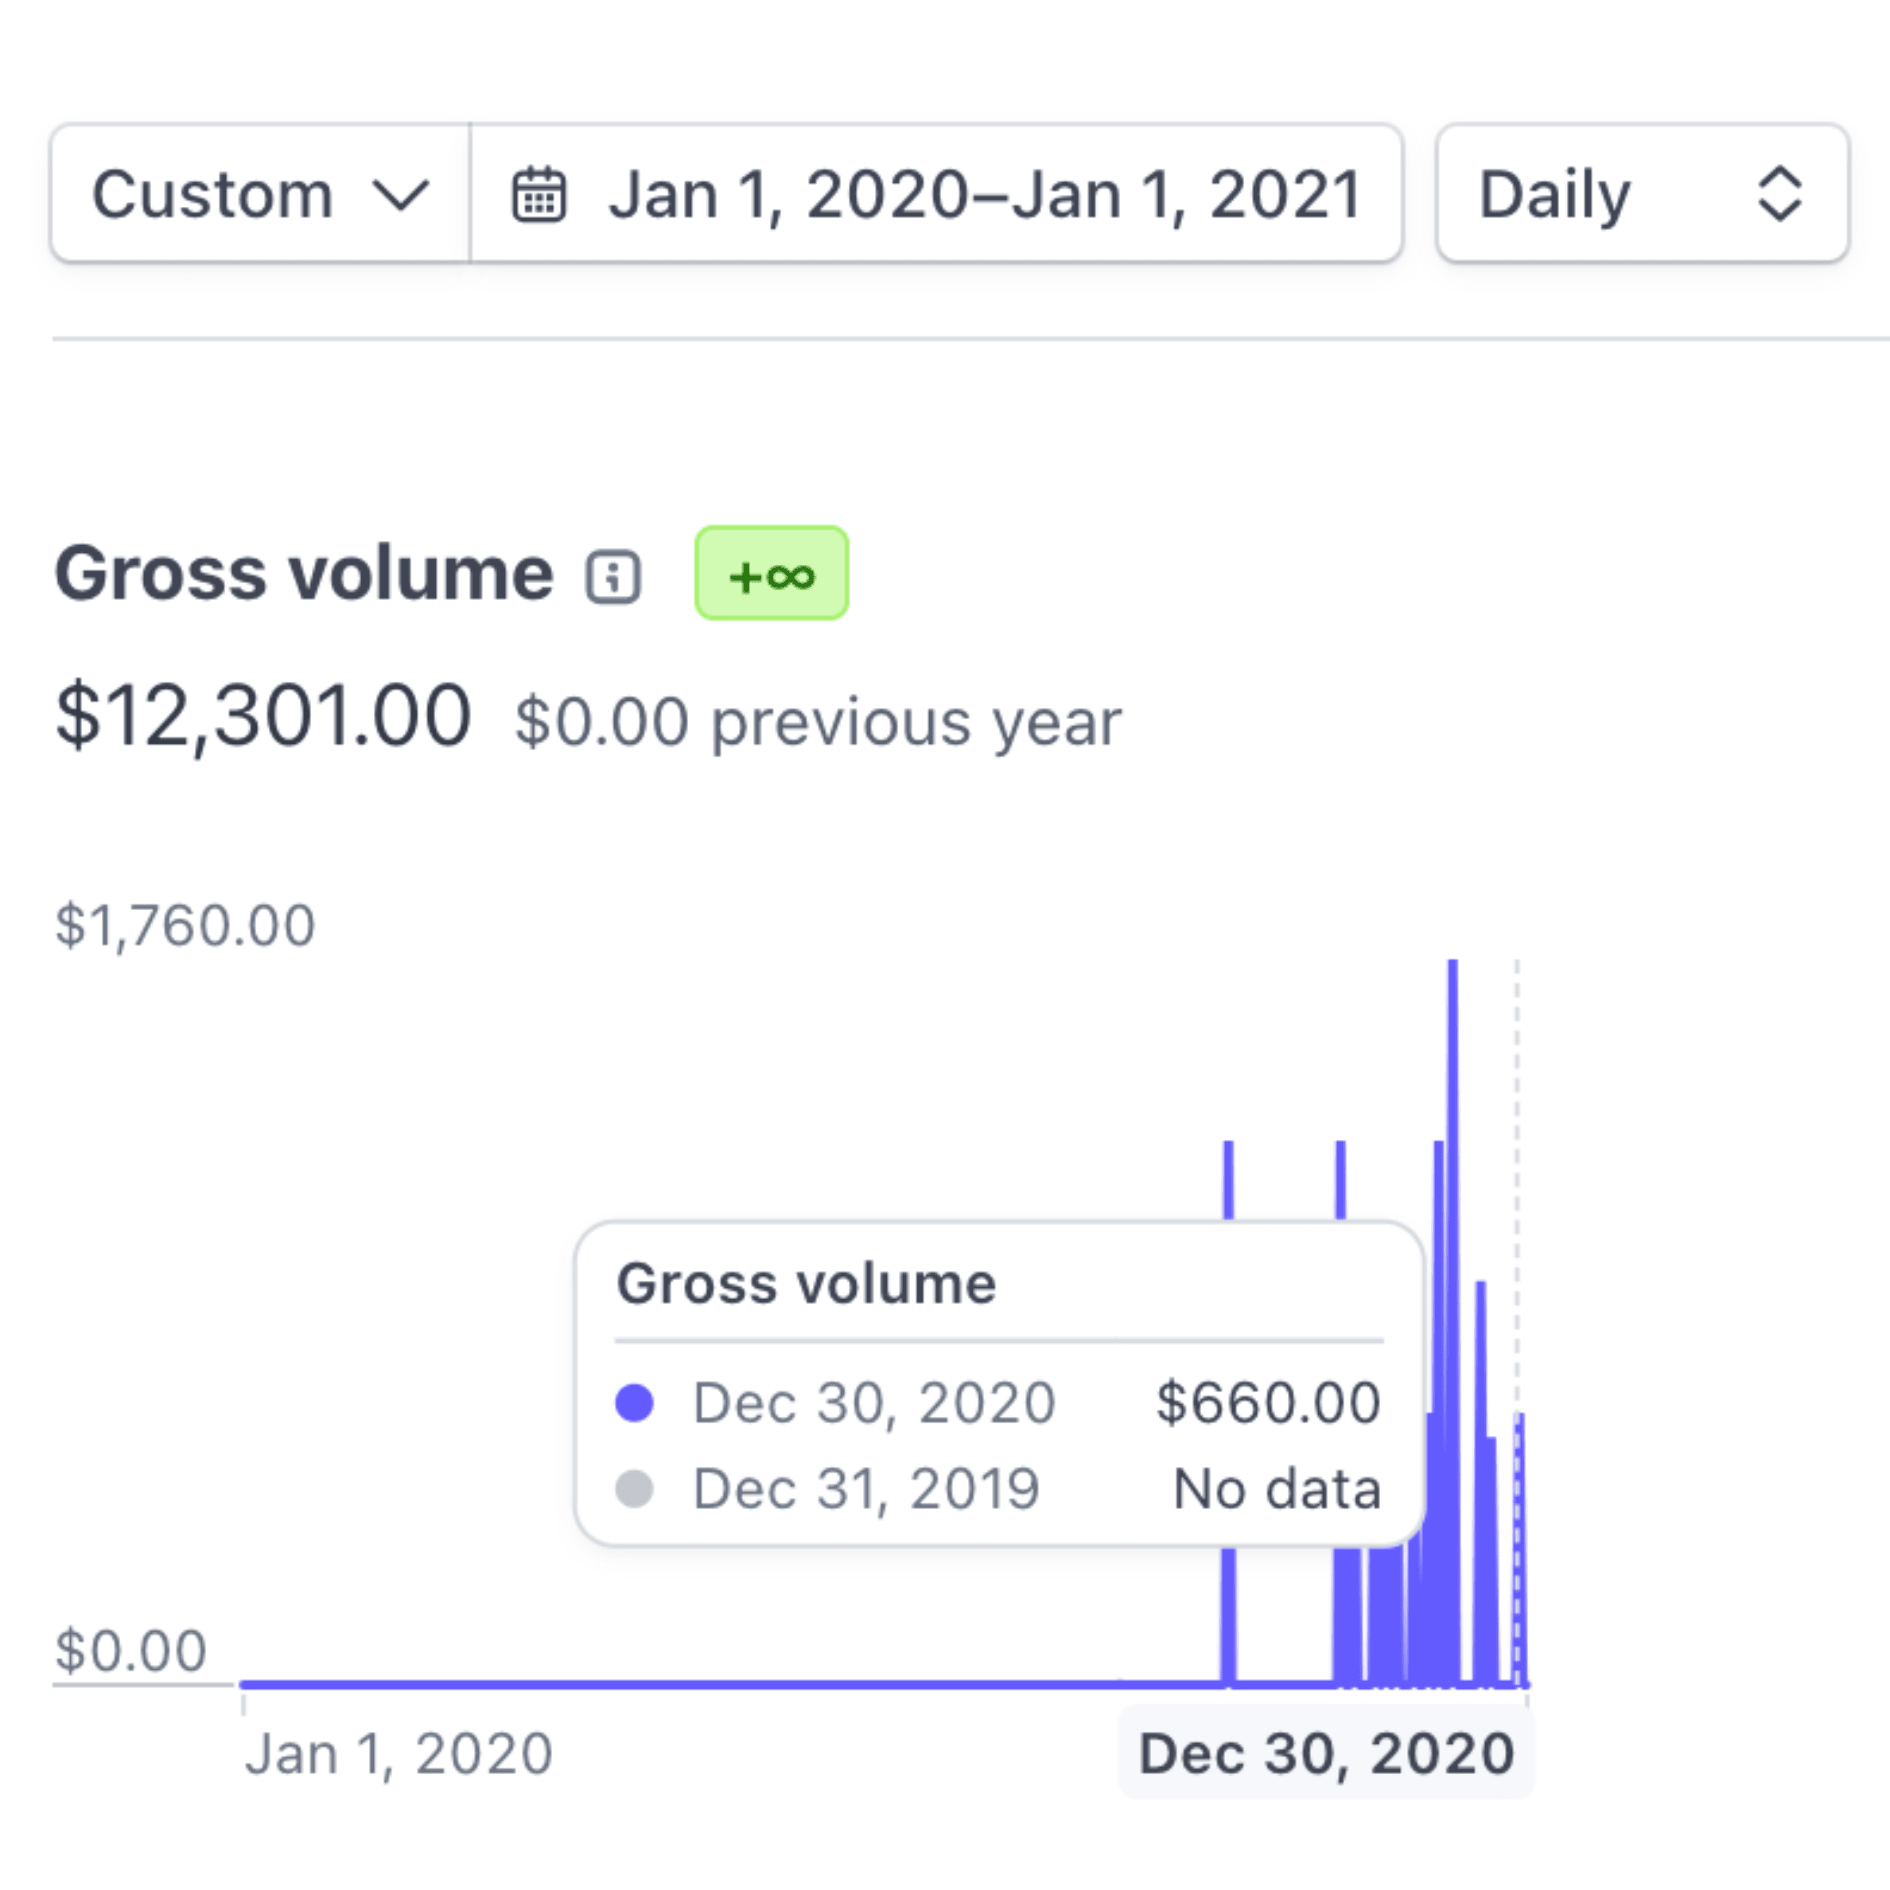Click the purple dot in tooltip legend
1890x1890 pixels.
(634, 1402)
